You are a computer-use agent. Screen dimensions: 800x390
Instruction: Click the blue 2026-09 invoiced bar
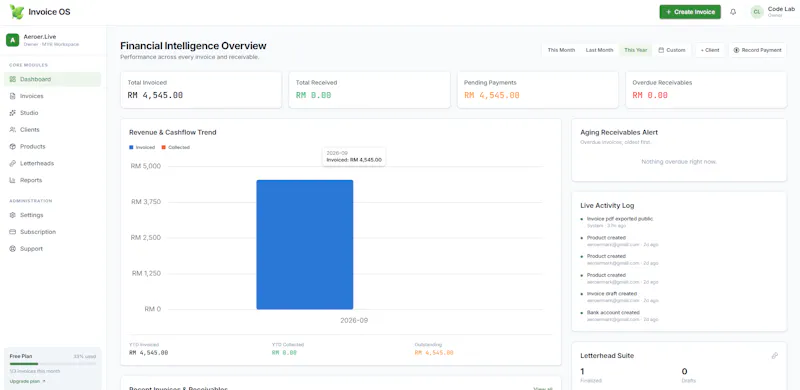point(305,245)
